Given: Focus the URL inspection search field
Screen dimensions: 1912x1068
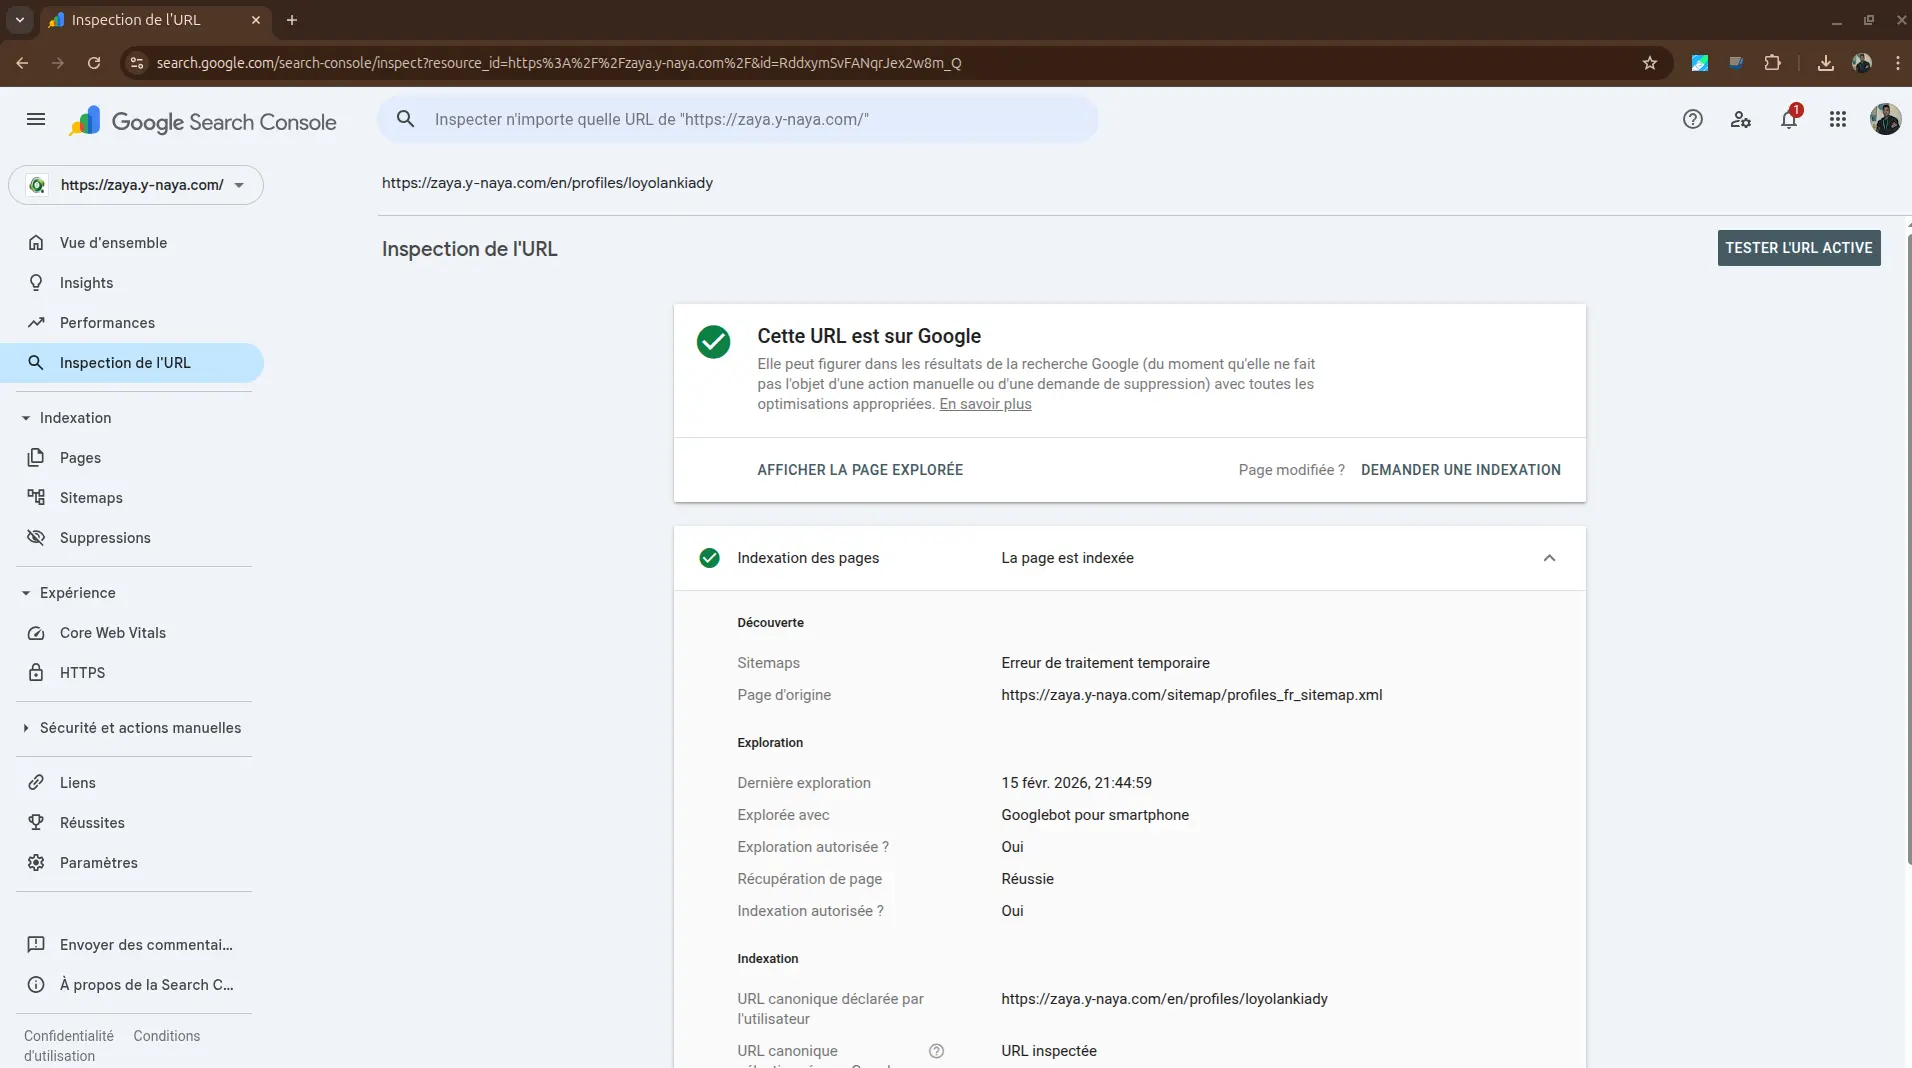Looking at the screenshot, I should (x=750, y=120).
